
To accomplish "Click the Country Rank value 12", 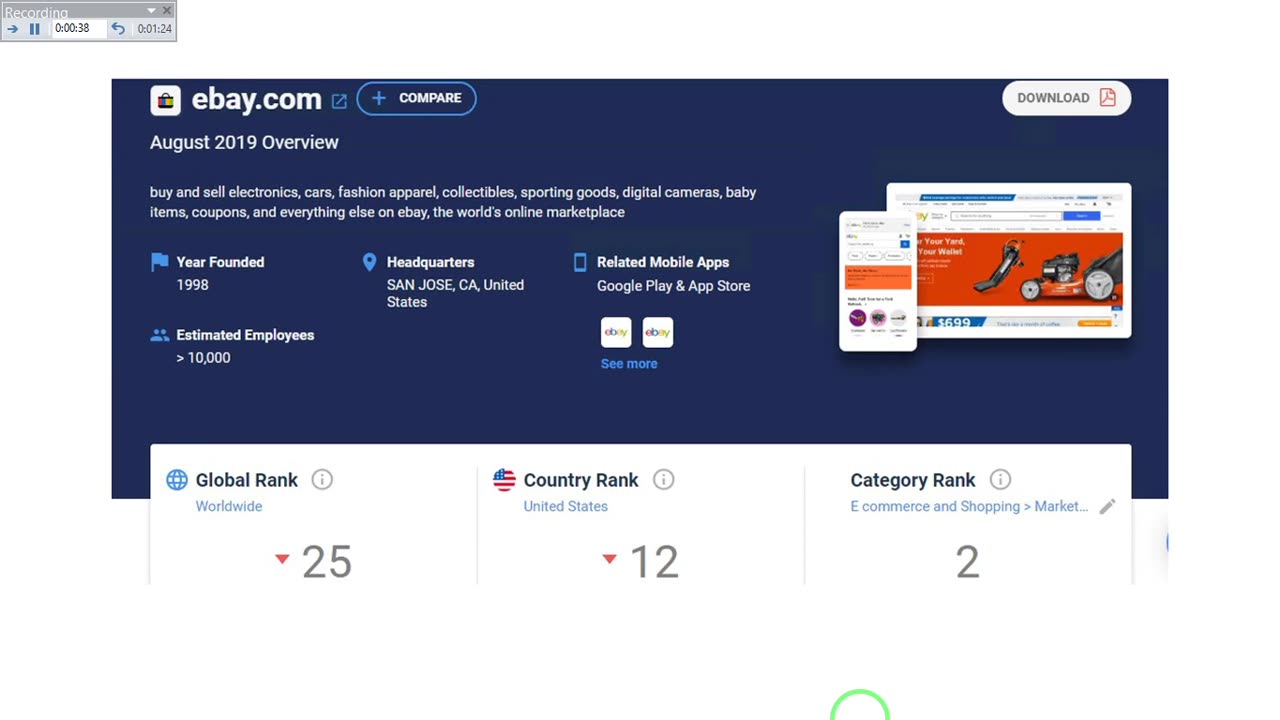I will pos(655,562).
